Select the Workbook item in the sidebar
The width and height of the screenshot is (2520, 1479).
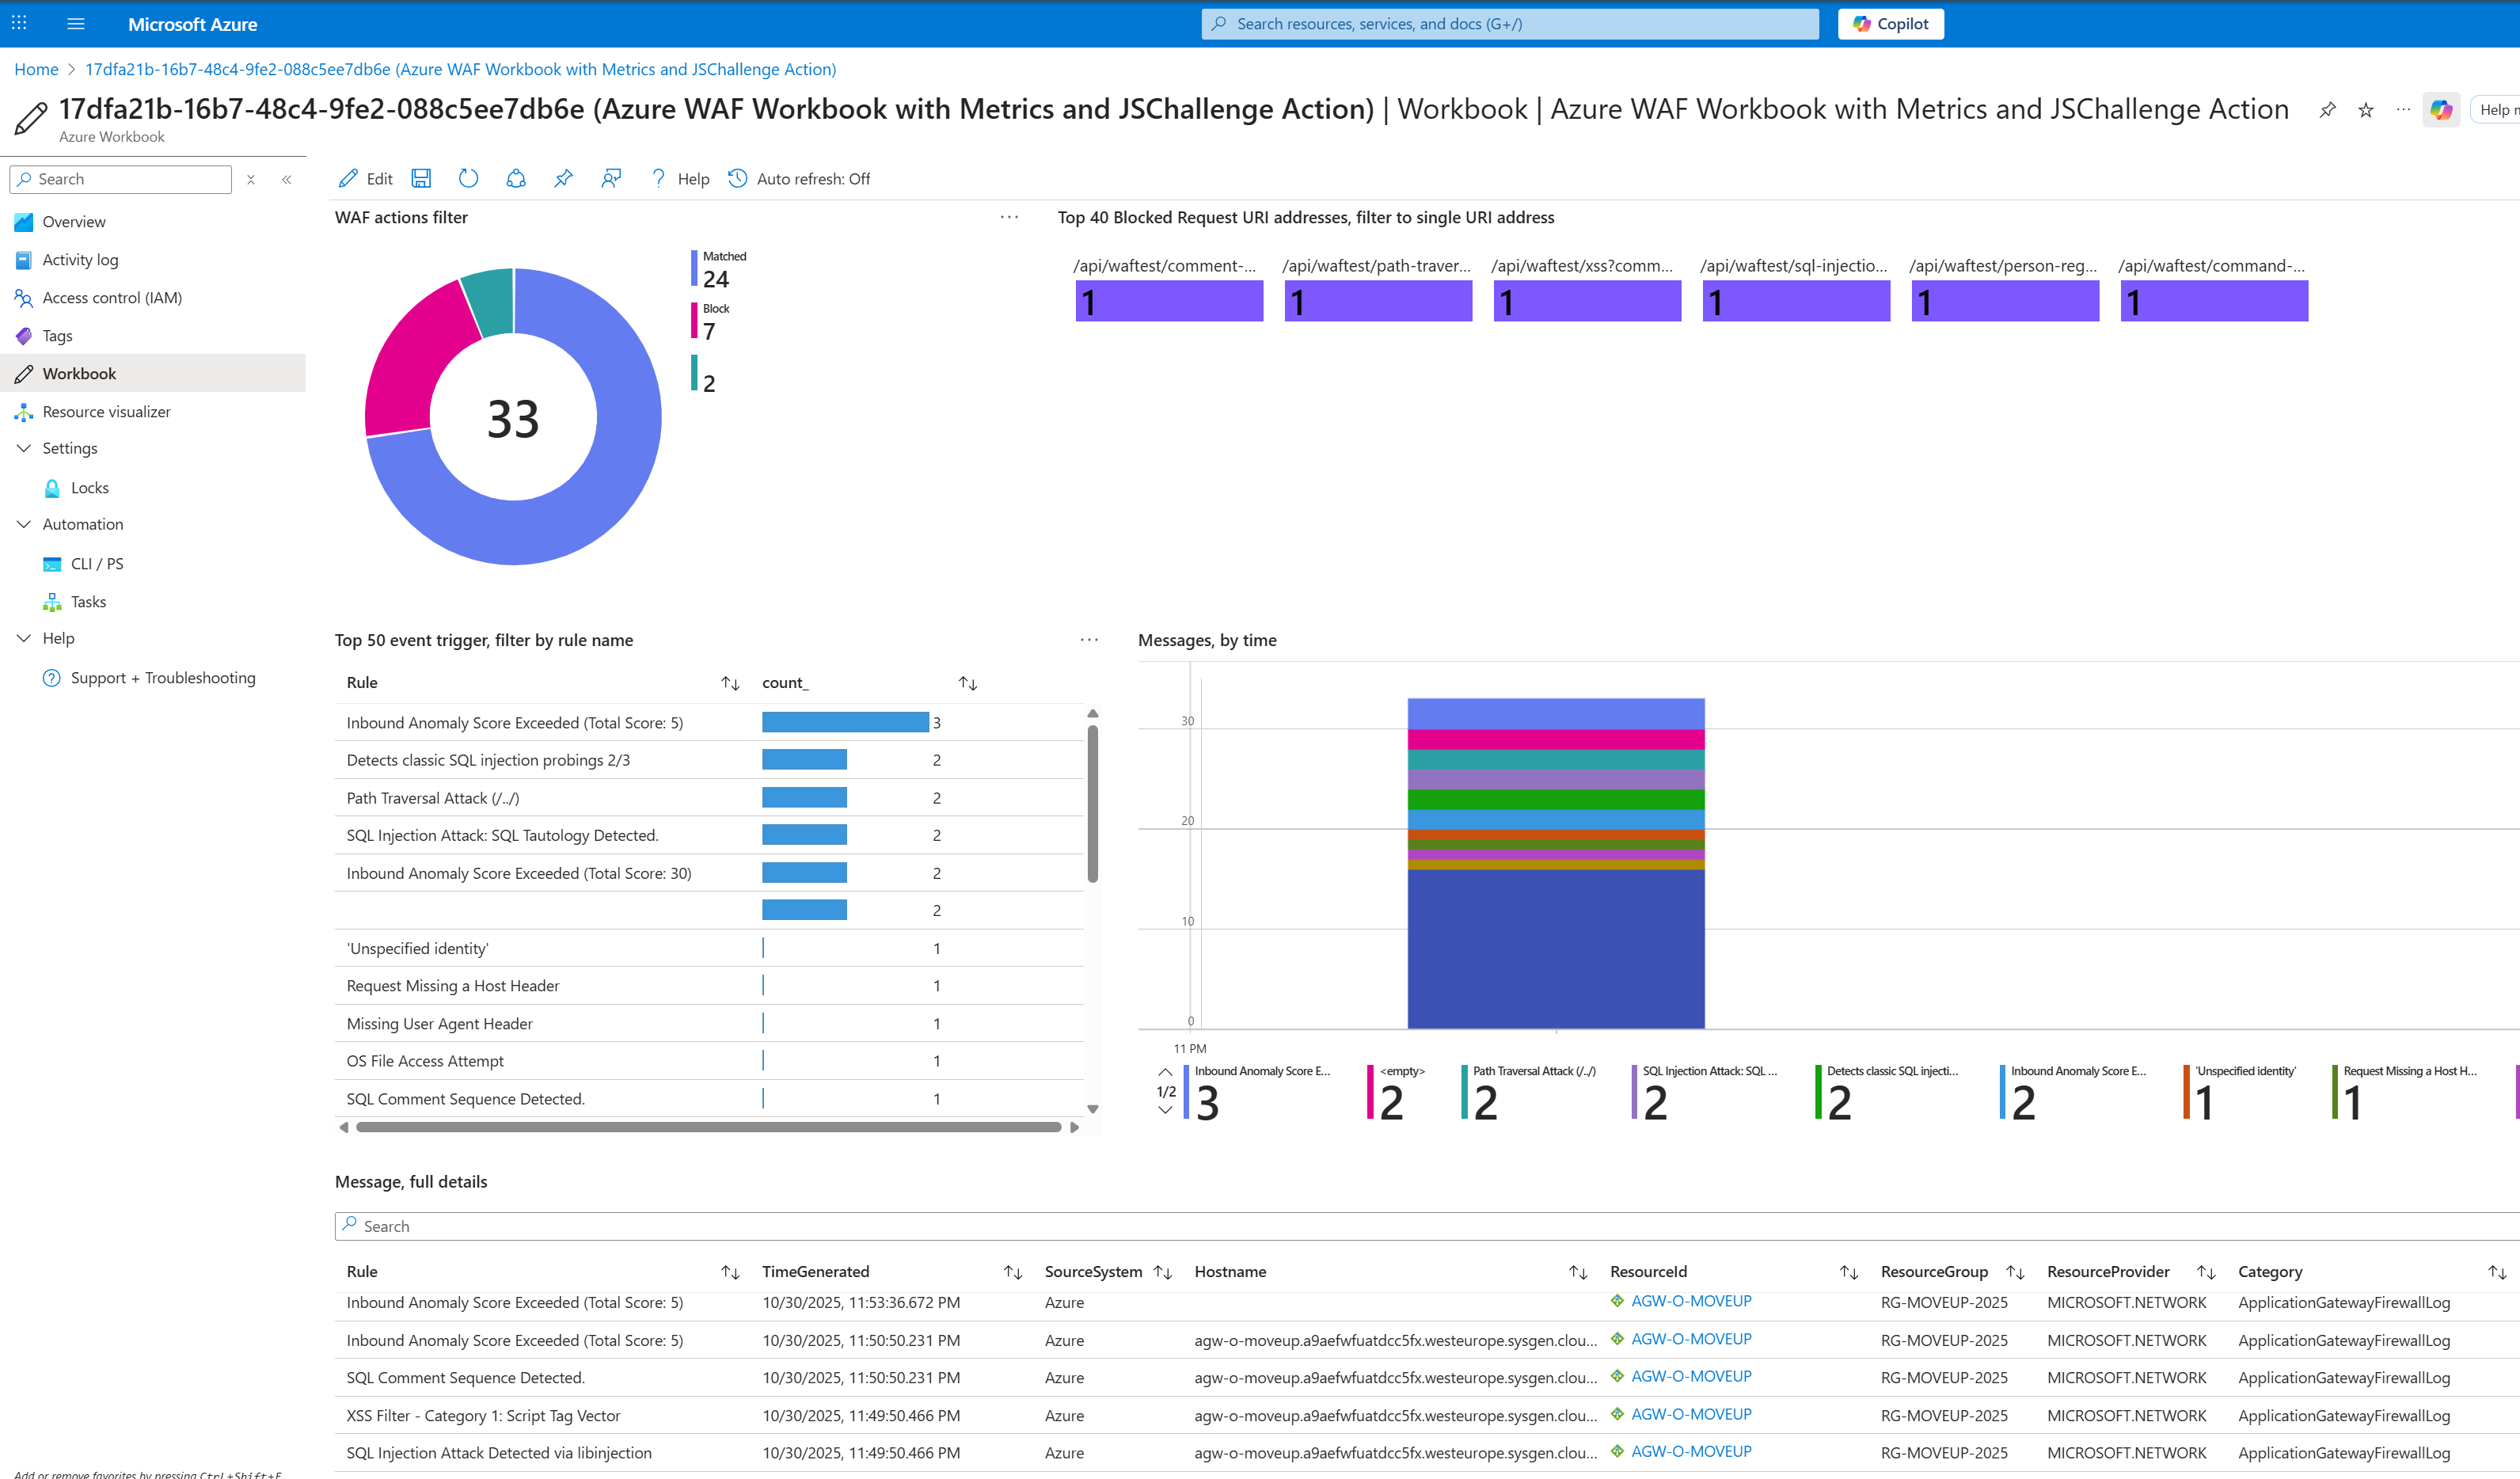(x=80, y=373)
